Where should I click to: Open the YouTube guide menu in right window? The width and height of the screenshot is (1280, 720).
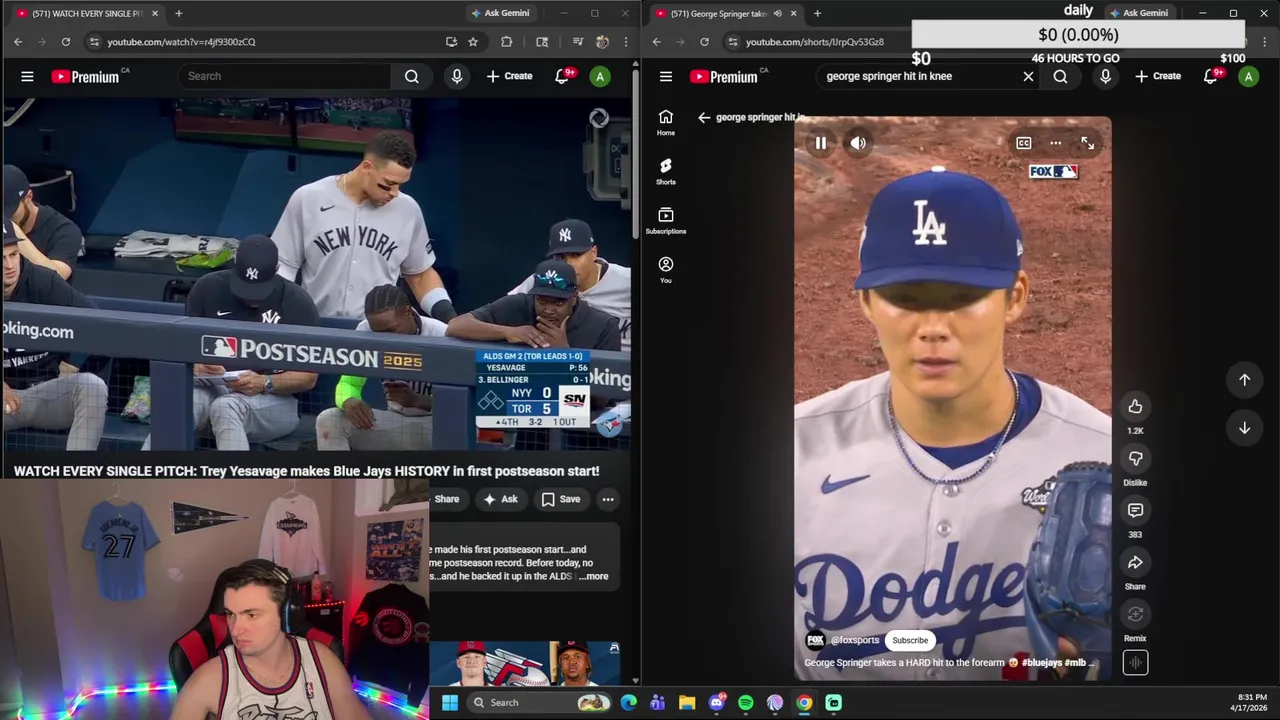(x=666, y=76)
